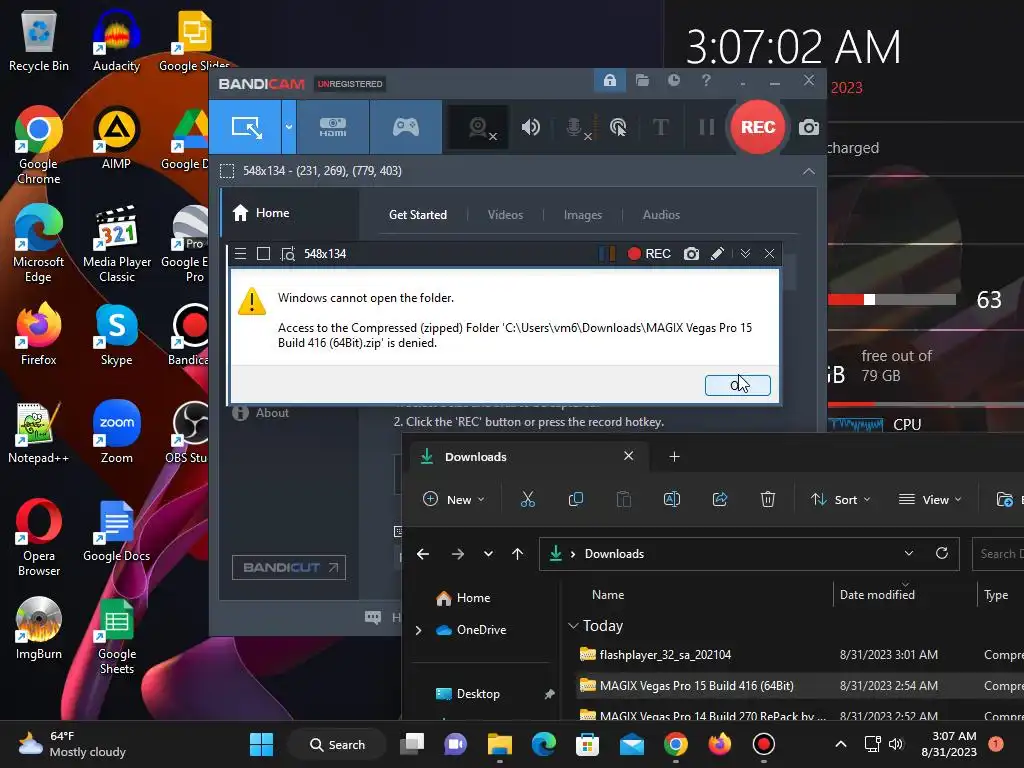1024x768 pixels.
Task: Sort by Date modified column header
Action: pyautogui.click(x=877, y=595)
